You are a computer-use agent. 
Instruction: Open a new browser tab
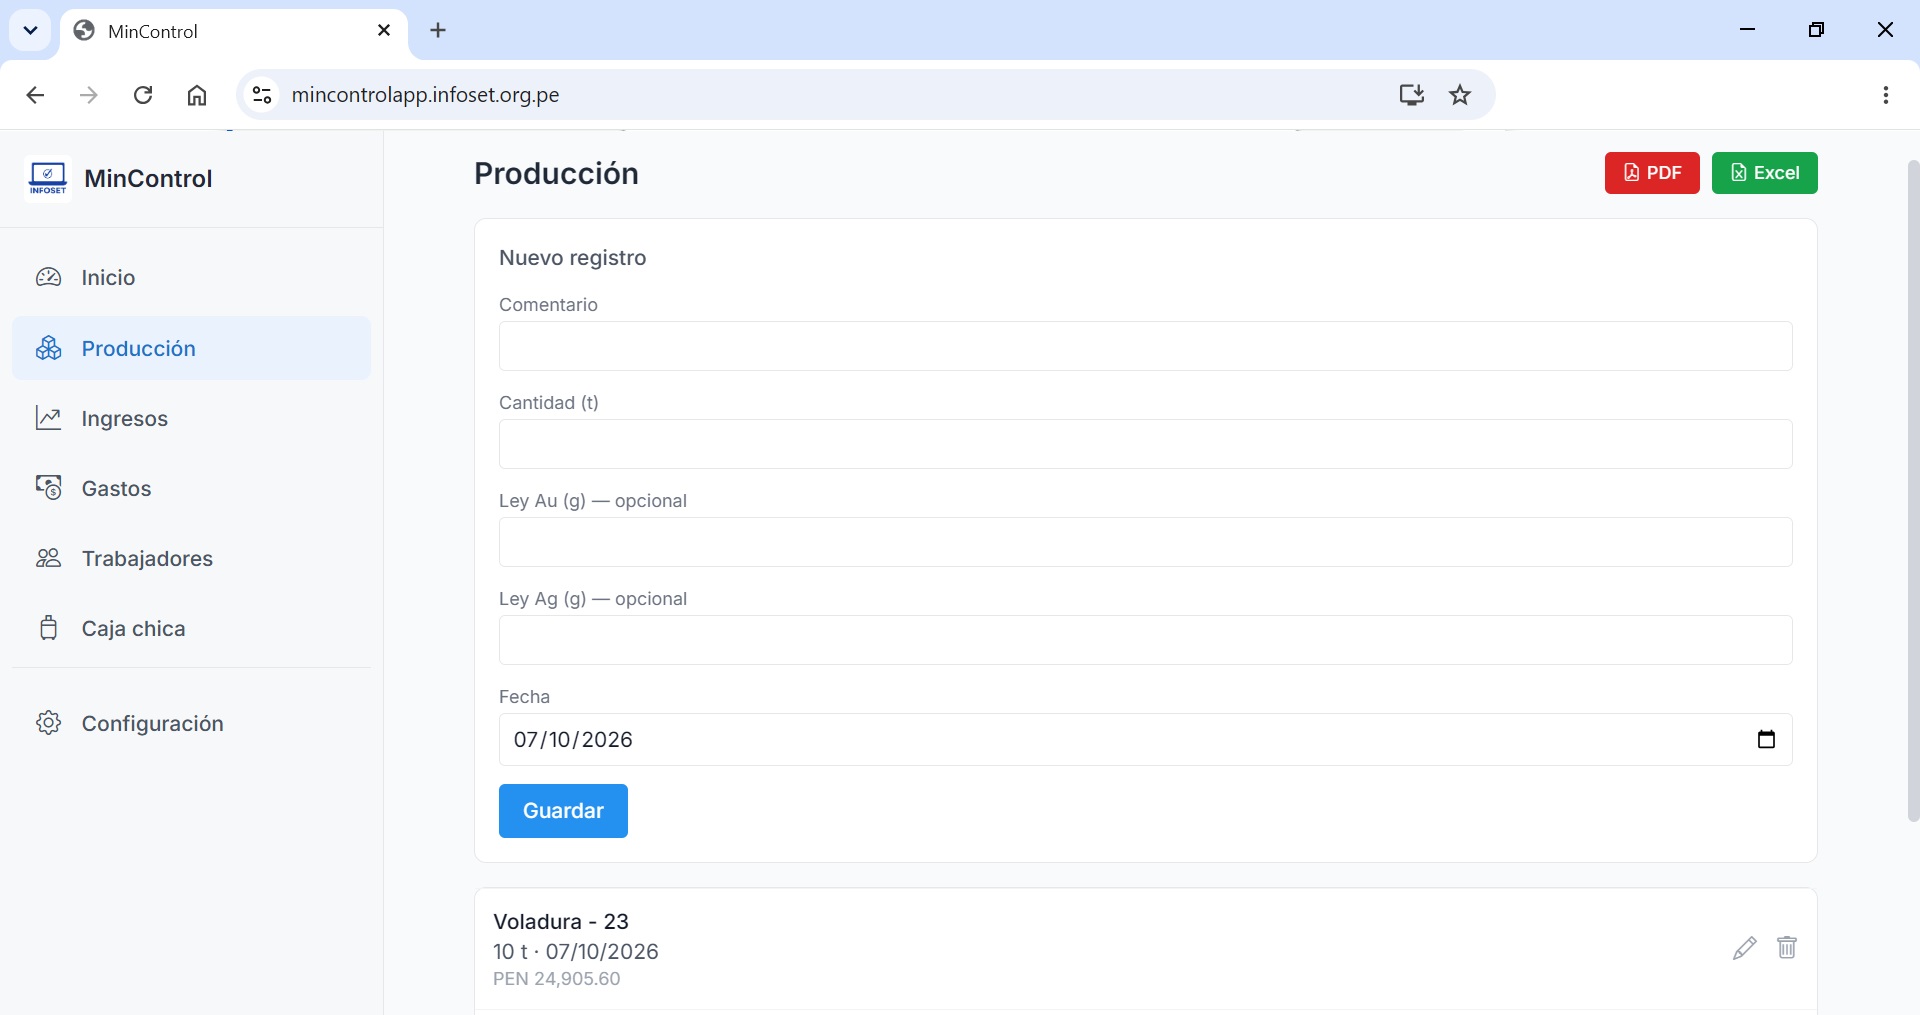[x=438, y=31]
